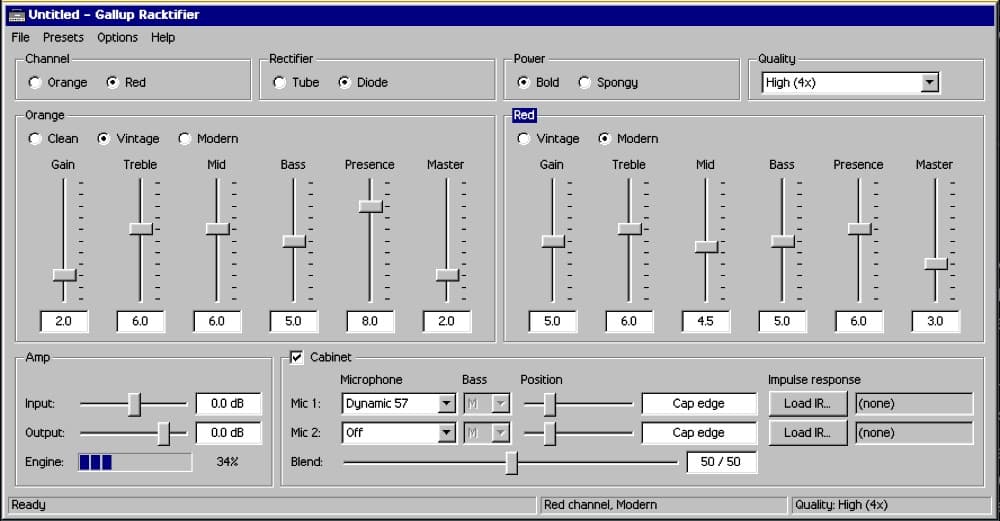The image size is (1000, 521).
Task: Click Mic 2 impulse response (none) field
Action: (x=914, y=433)
